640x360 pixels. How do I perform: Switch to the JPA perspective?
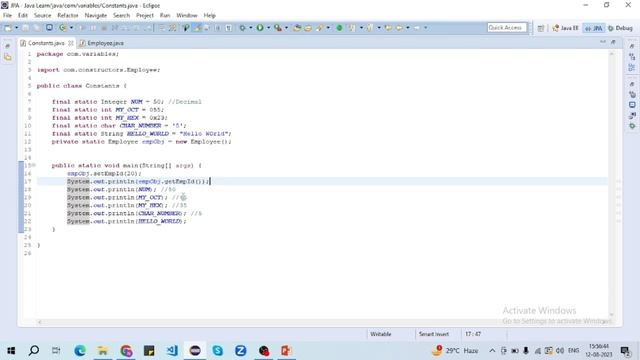click(594, 28)
